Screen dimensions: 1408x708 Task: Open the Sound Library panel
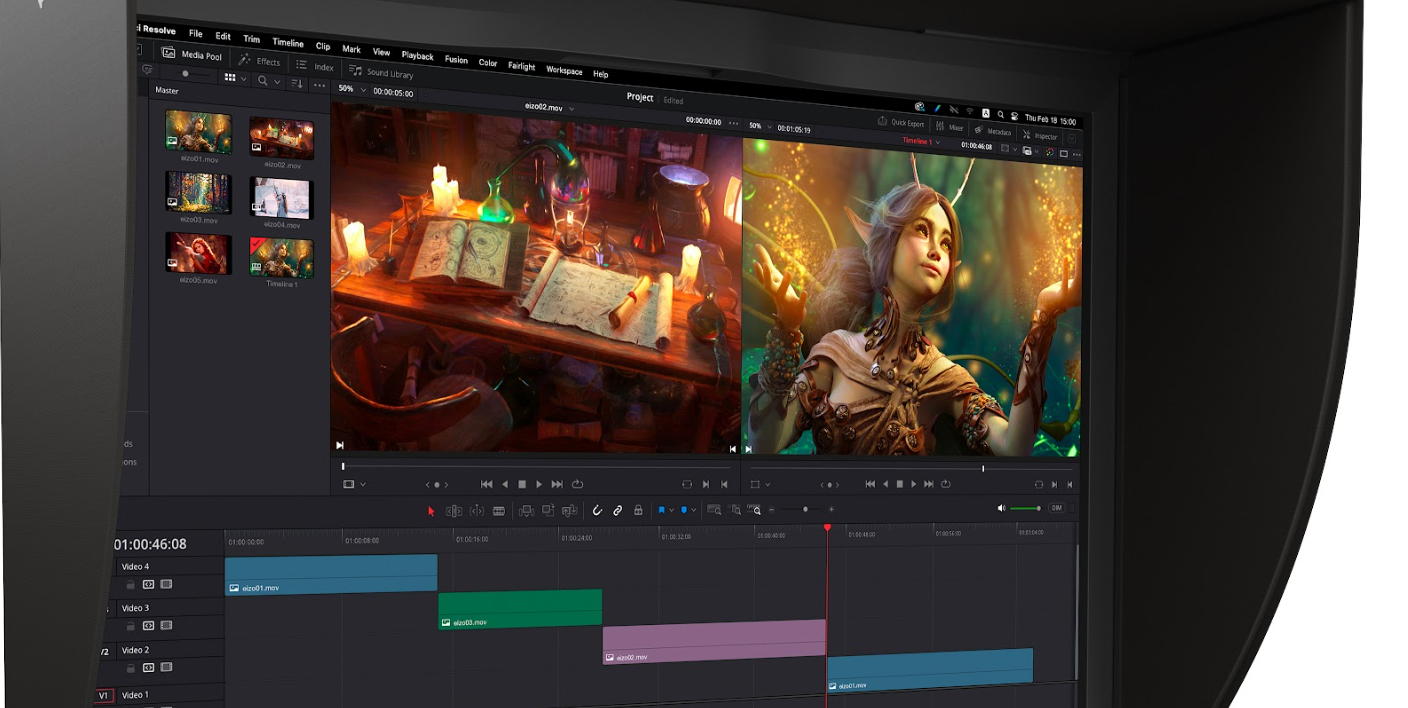click(x=380, y=73)
